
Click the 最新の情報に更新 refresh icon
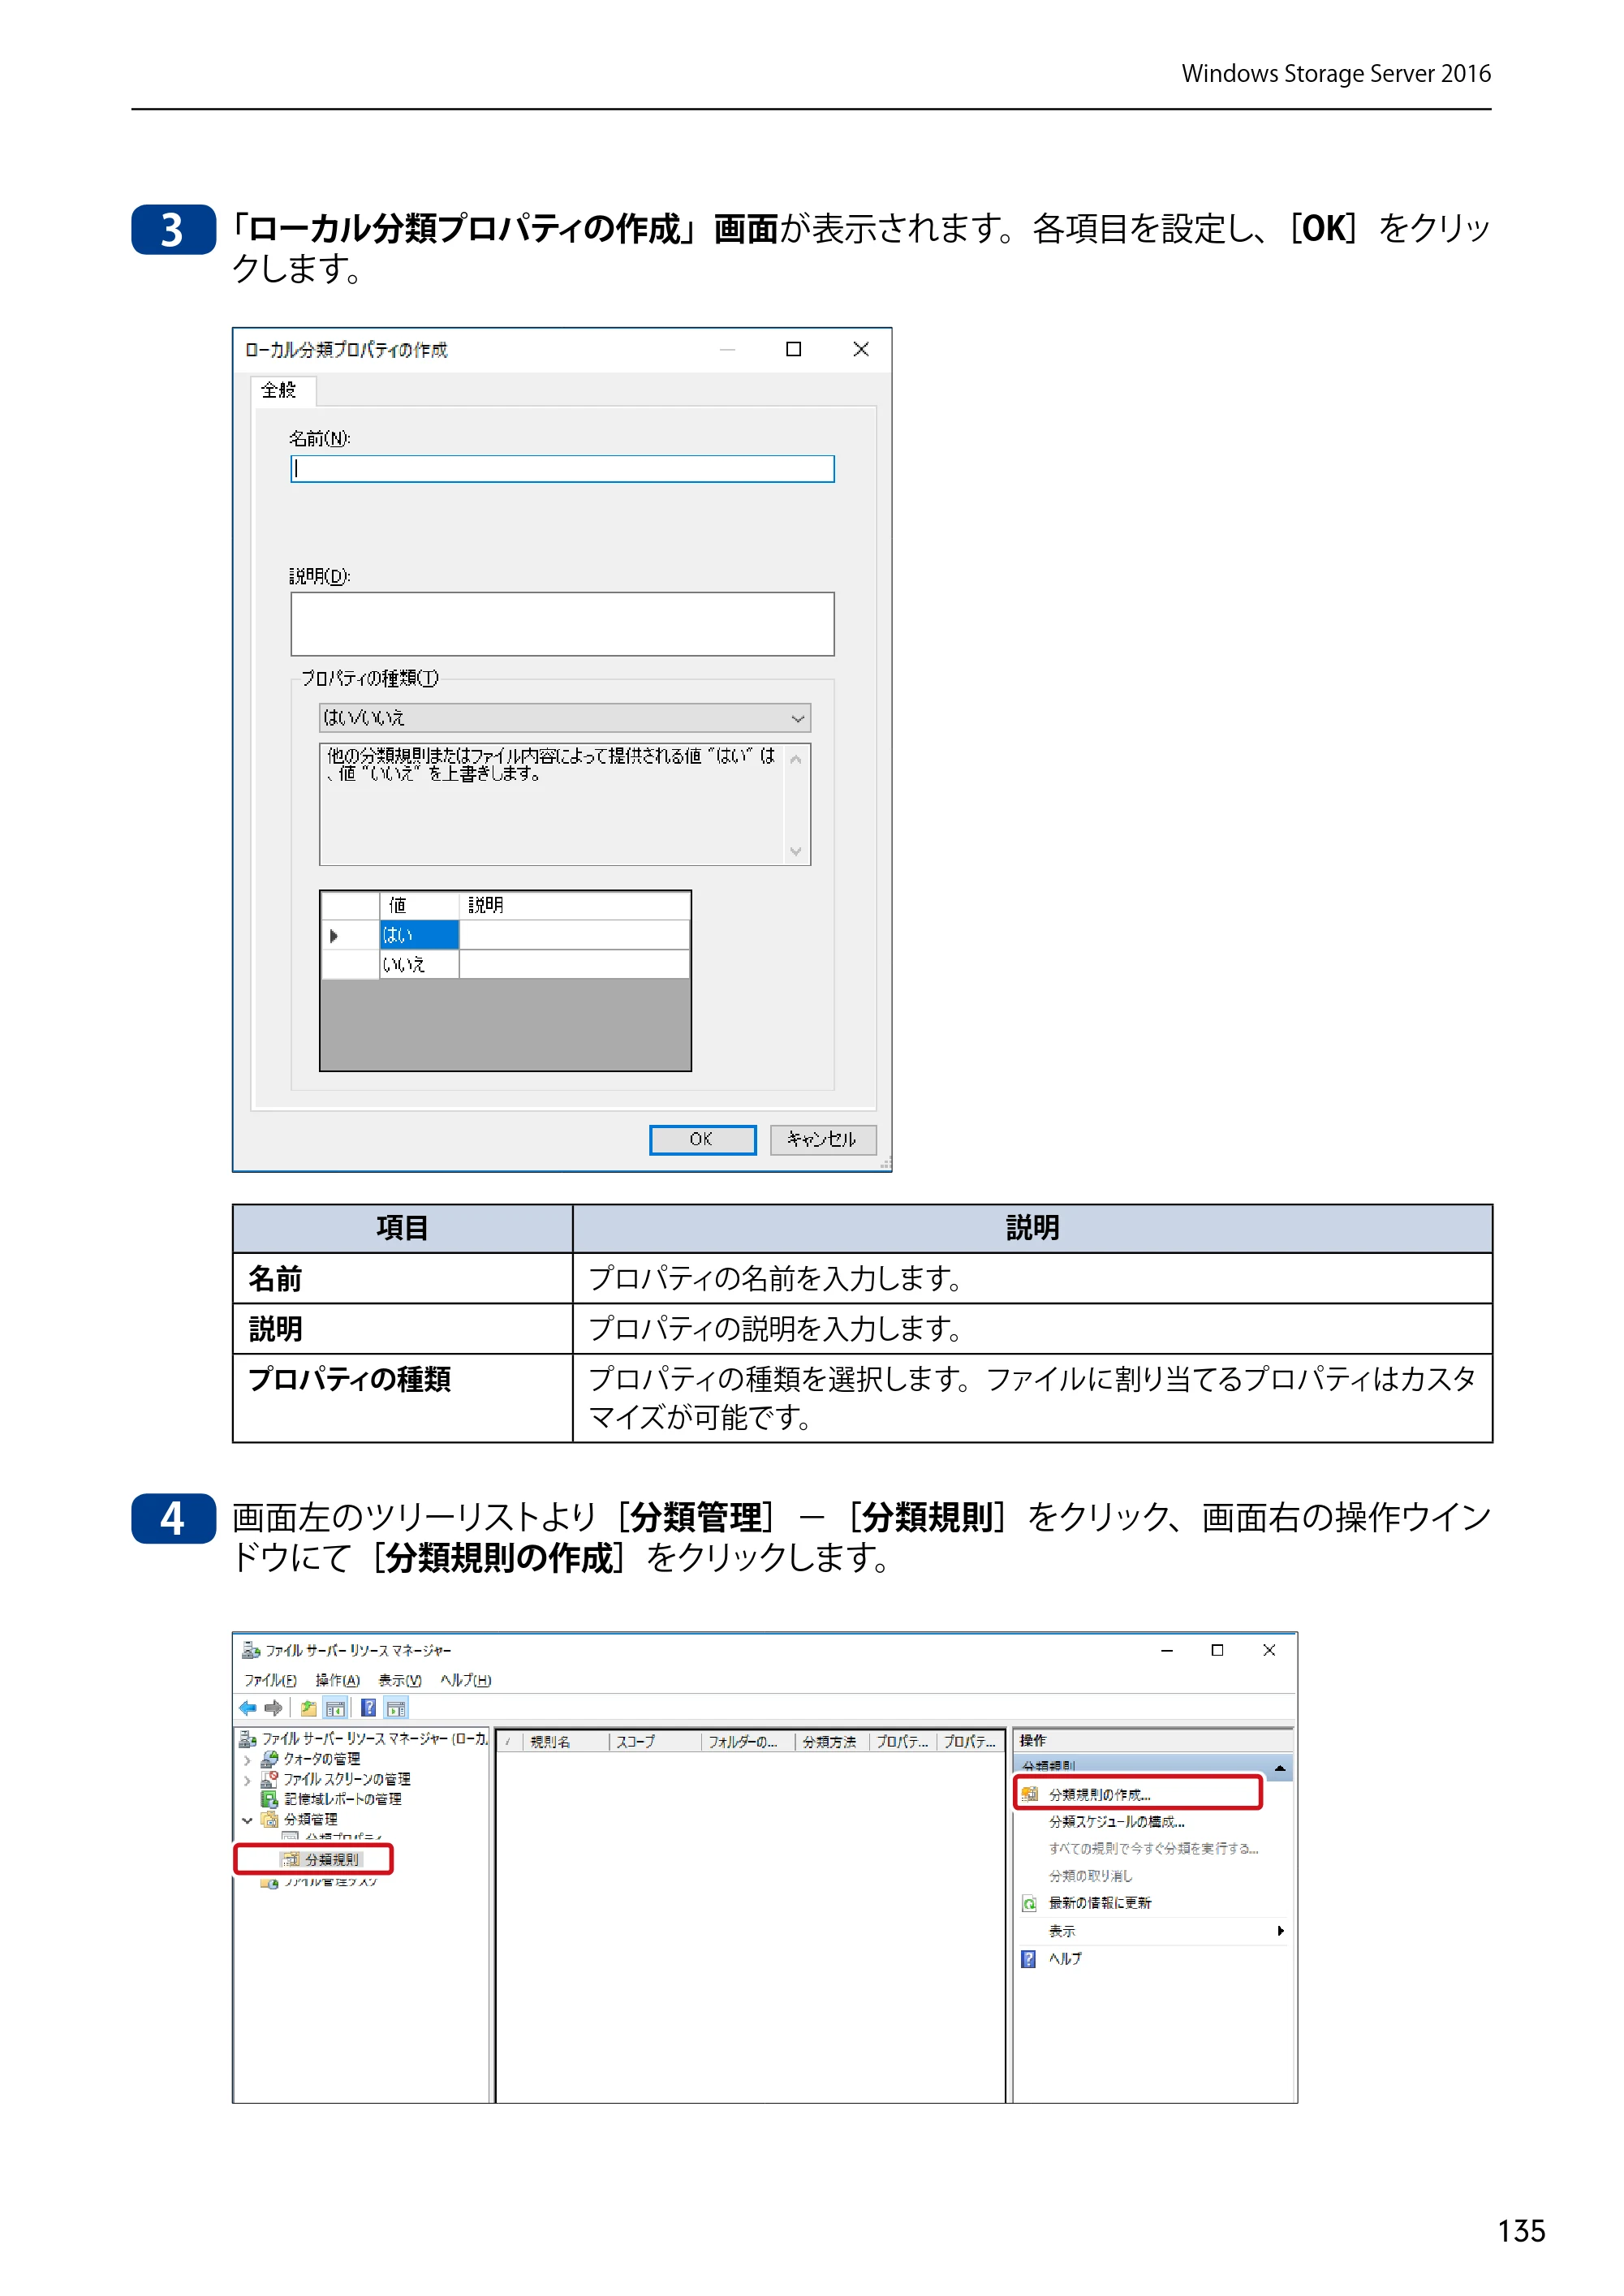click(1029, 1903)
